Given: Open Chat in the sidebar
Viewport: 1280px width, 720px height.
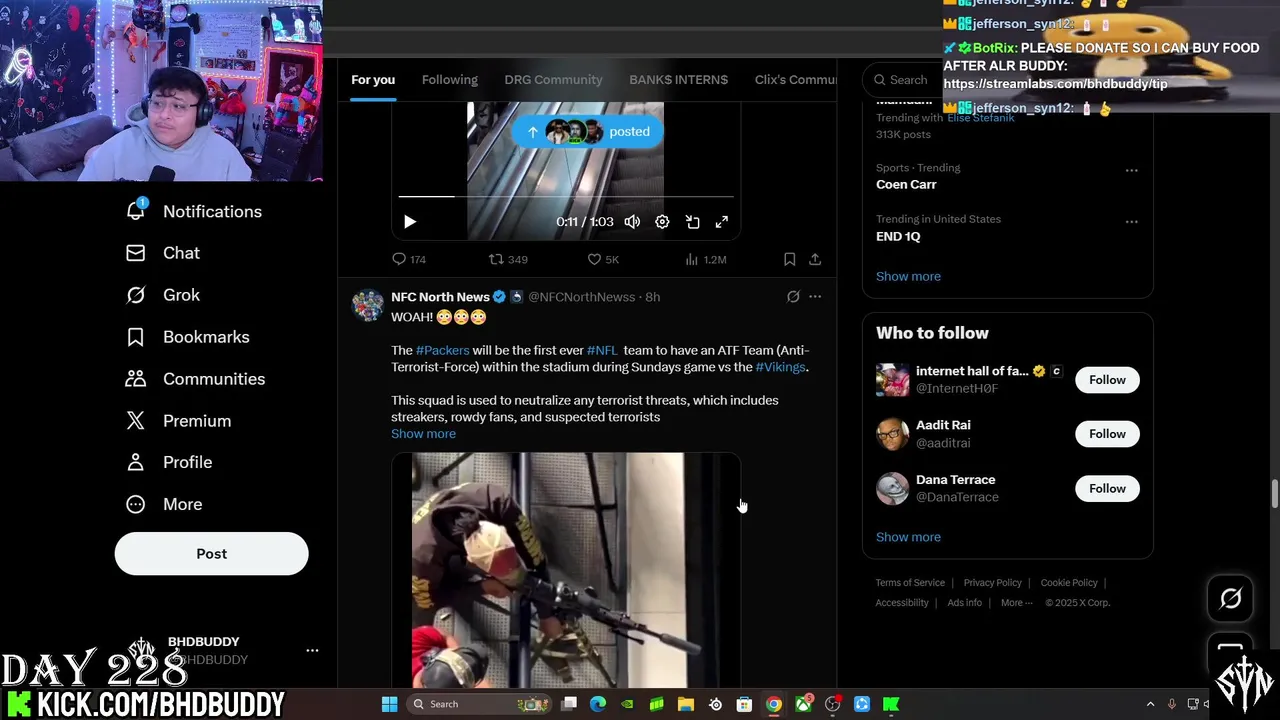Looking at the screenshot, I should click(x=163, y=253).
